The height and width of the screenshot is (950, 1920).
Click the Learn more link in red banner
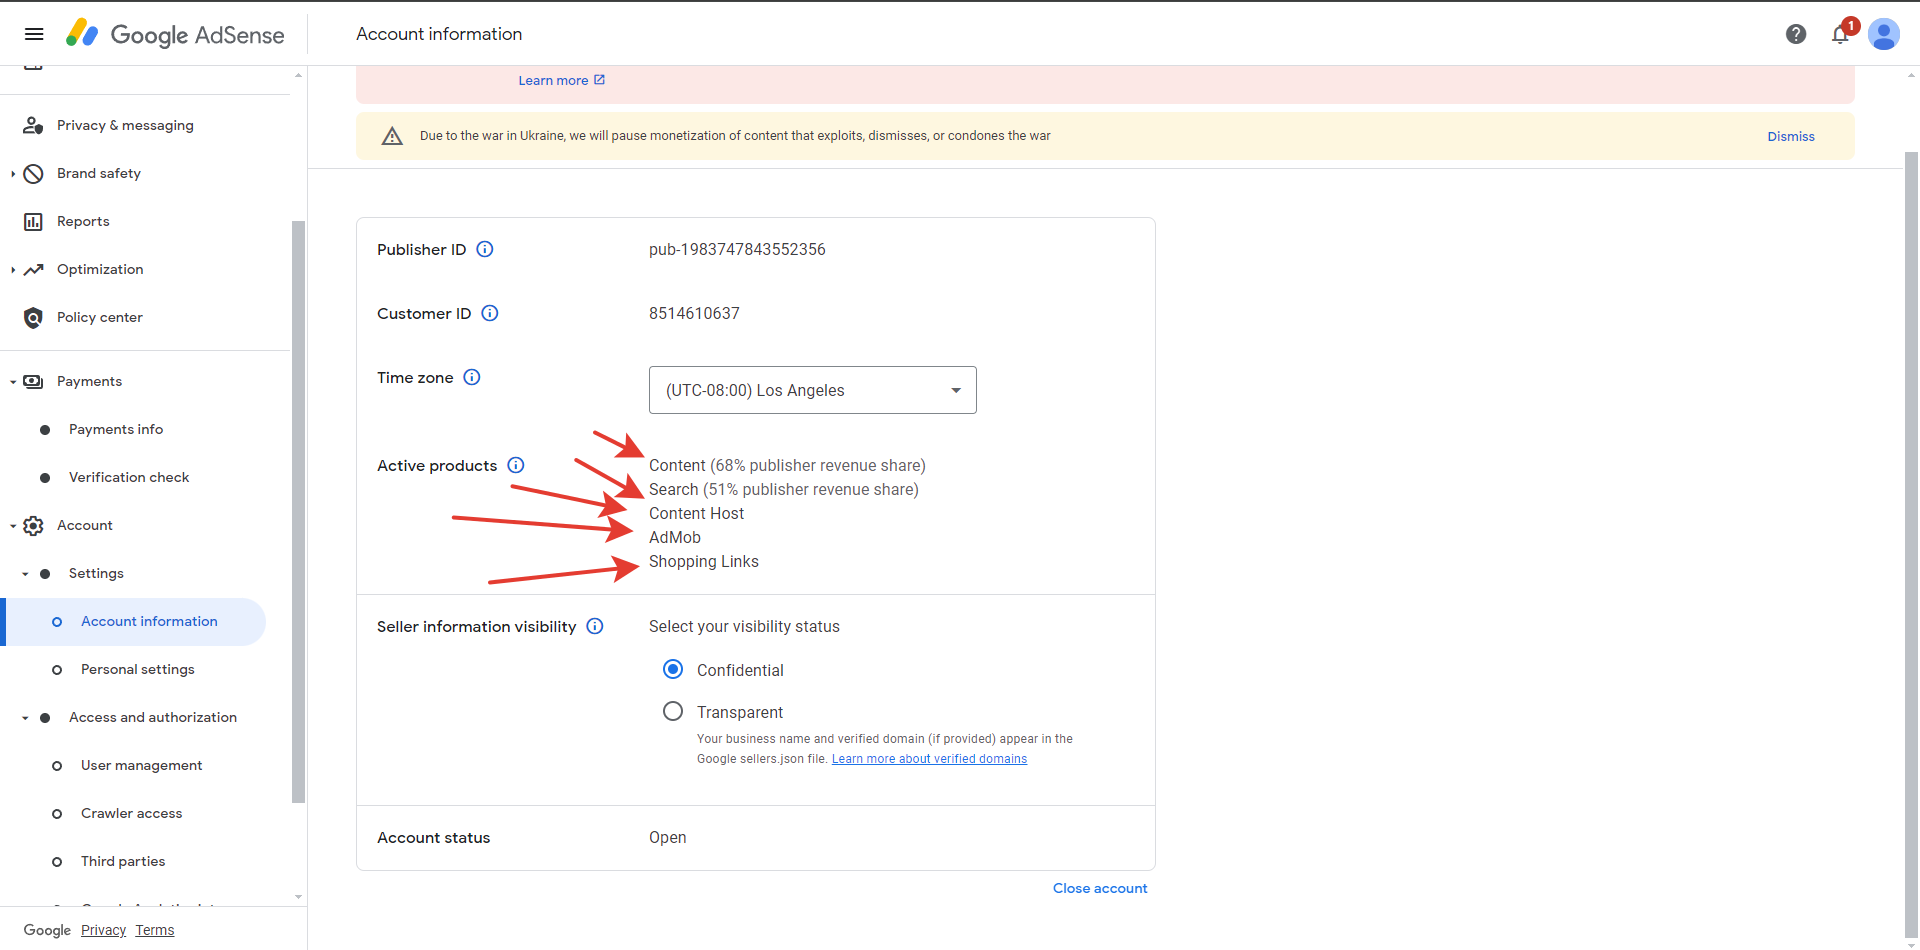[x=553, y=80]
